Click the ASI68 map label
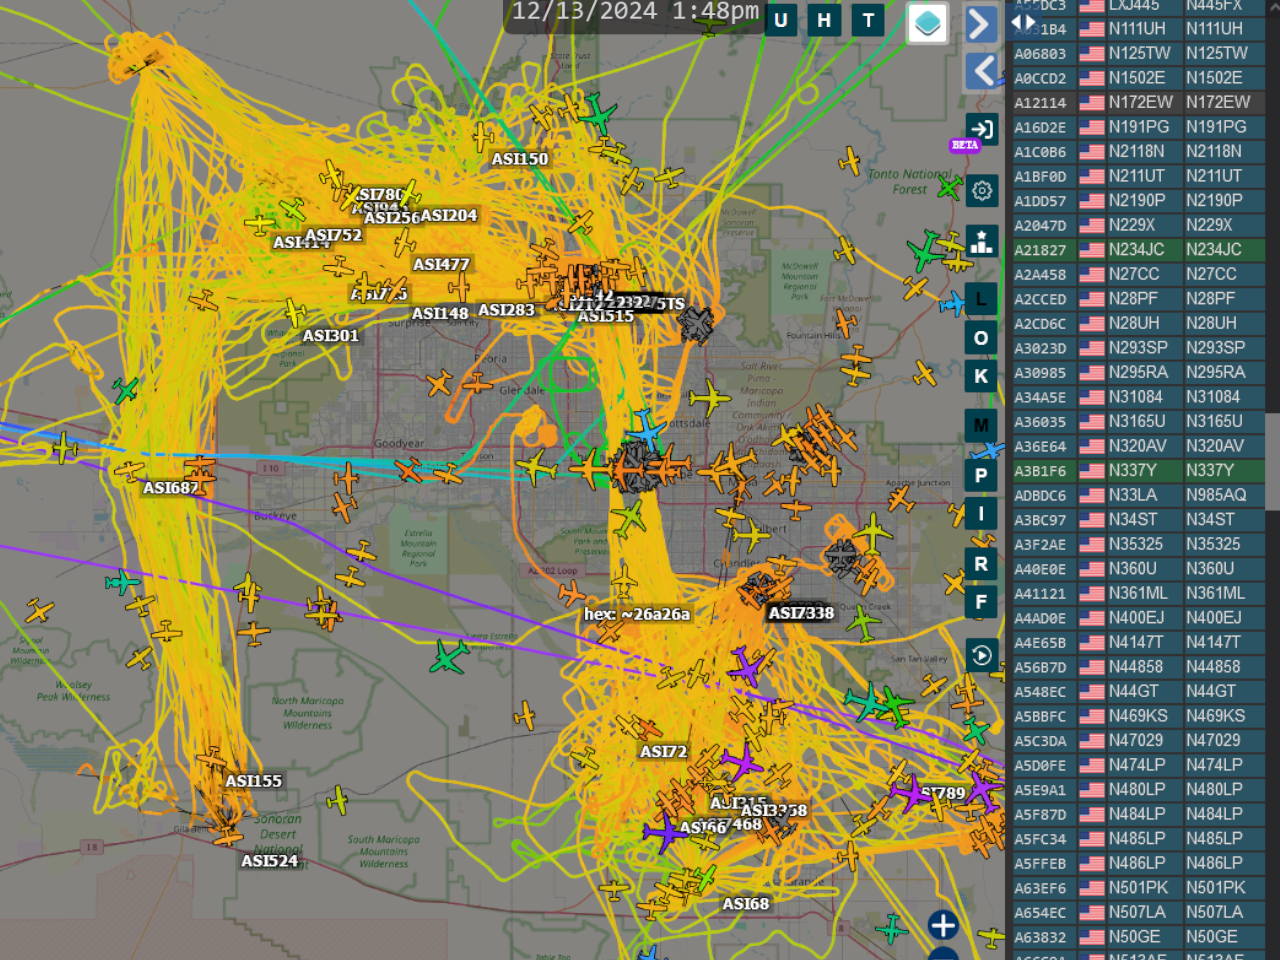Image resolution: width=1280 pixels, height=960 pixels. click(x=746, y=904)
